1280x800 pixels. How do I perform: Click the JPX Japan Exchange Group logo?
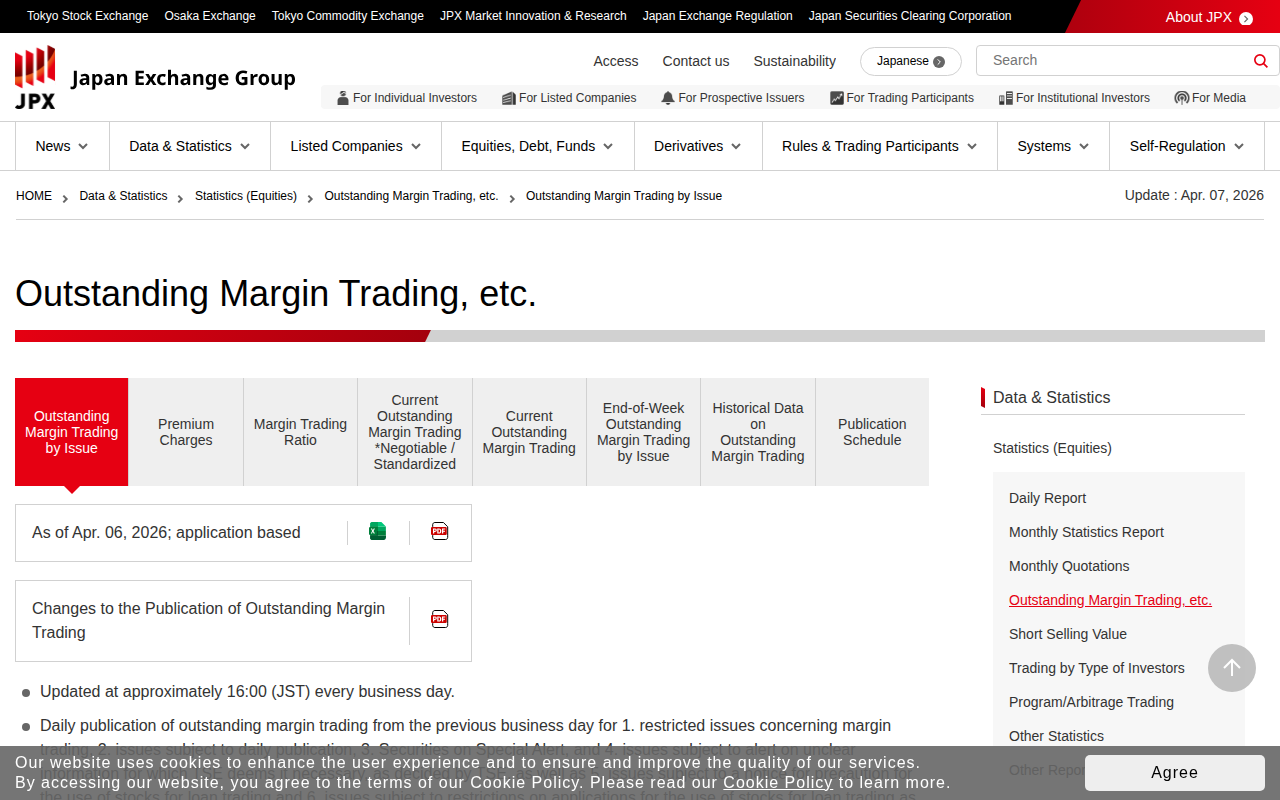click(155, 77)
